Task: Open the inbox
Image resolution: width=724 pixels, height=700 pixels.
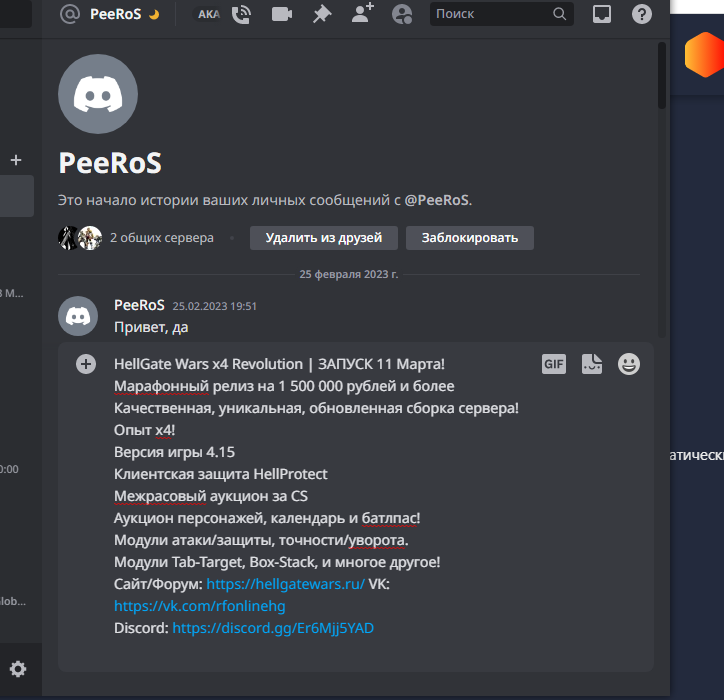Action: pos(602,14)
